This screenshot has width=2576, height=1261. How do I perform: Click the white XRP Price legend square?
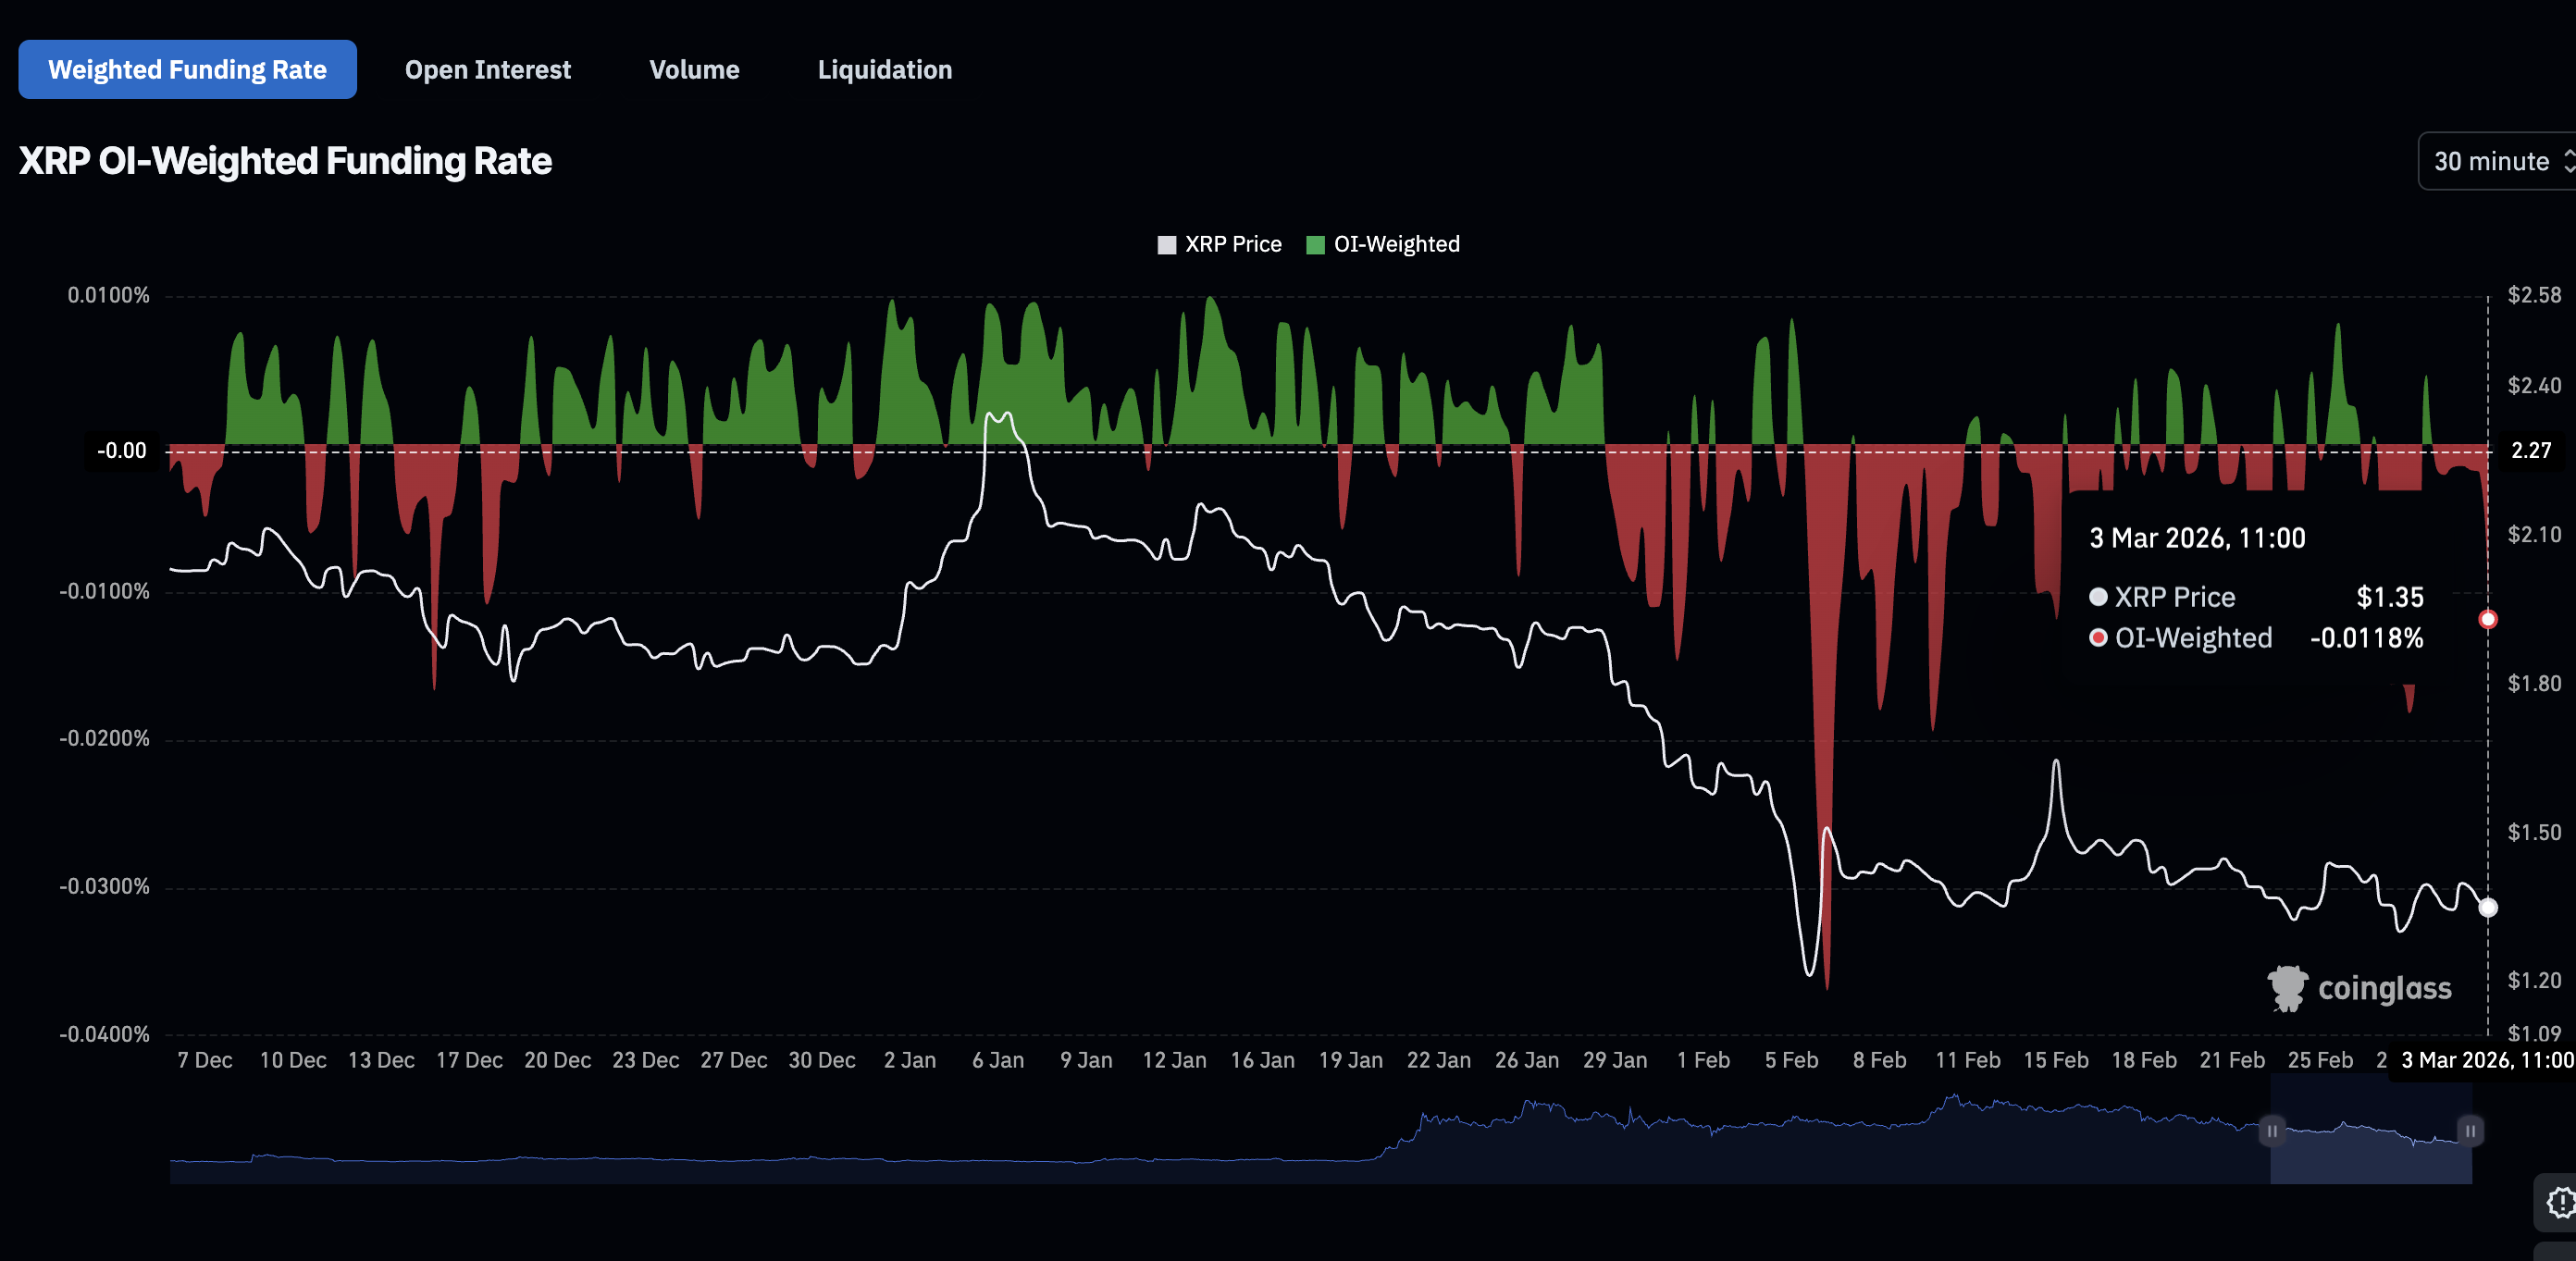1166,245
